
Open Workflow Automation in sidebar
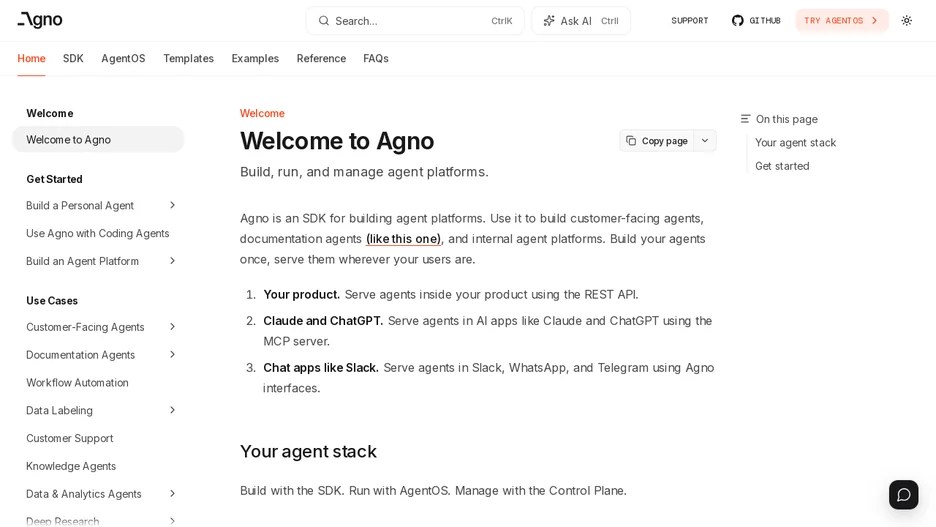[78, 383]
